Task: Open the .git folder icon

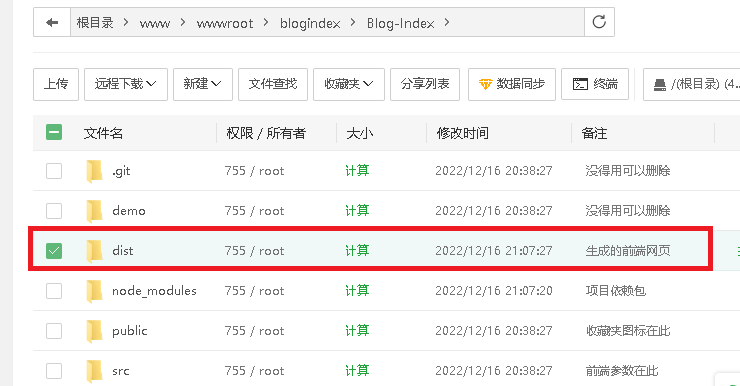Action: (94, 171)
